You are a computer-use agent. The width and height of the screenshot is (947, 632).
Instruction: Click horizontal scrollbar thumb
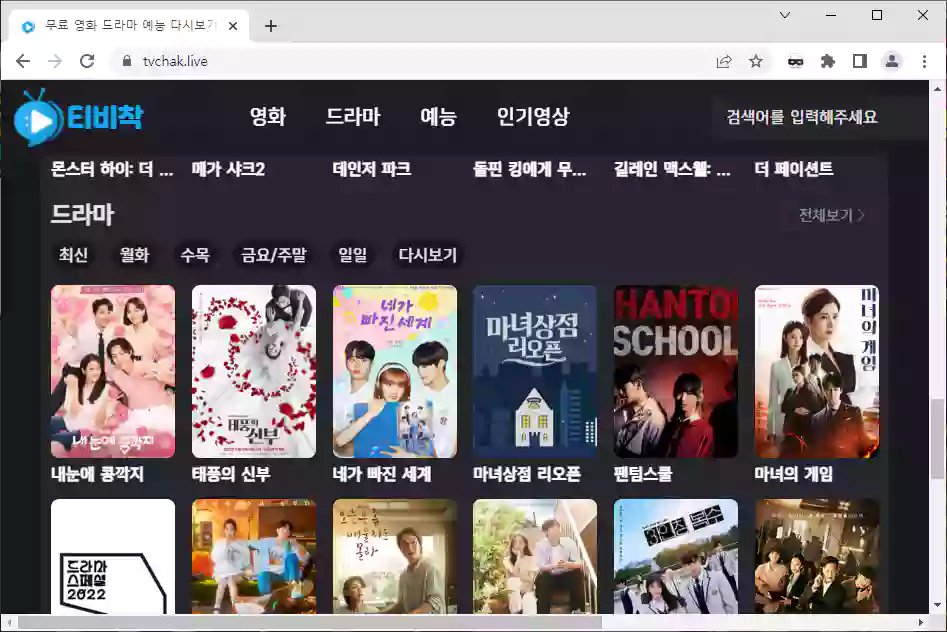click(309, 622)
